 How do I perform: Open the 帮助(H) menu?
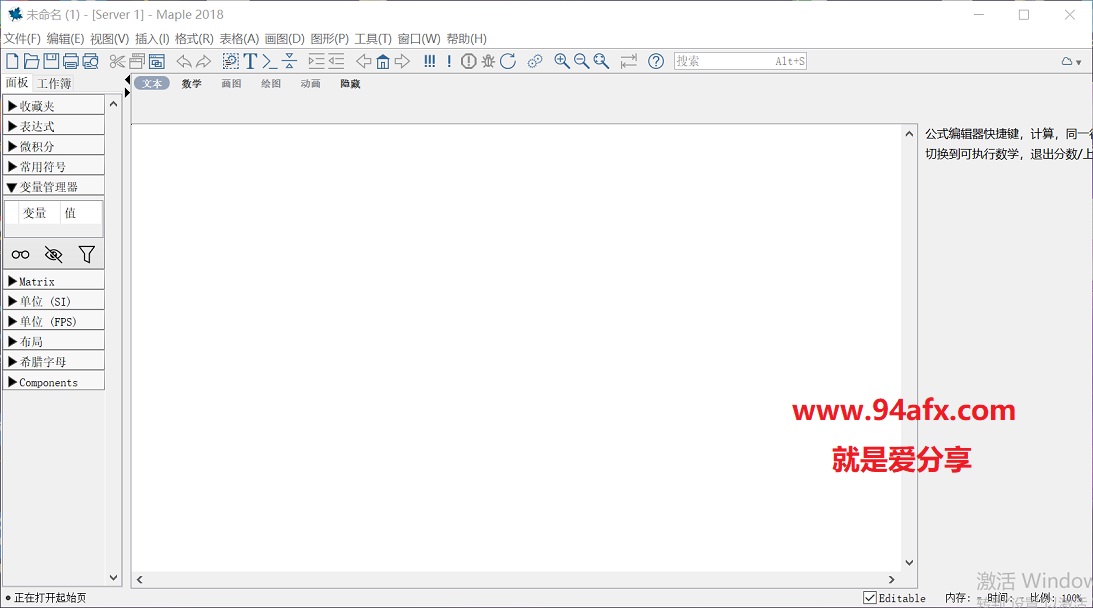(466, 38)
